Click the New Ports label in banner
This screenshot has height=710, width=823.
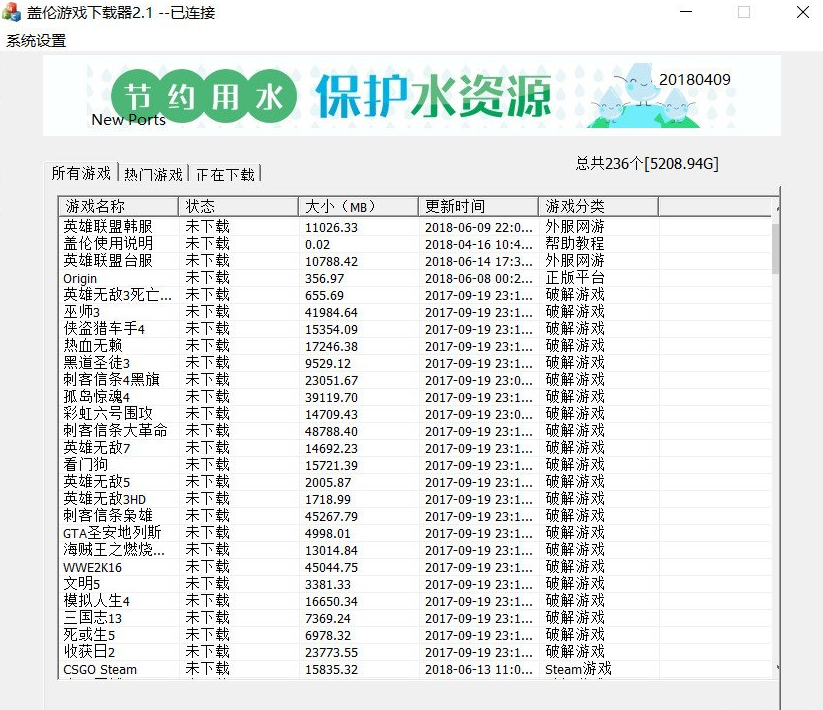click(x=129, y=120)
